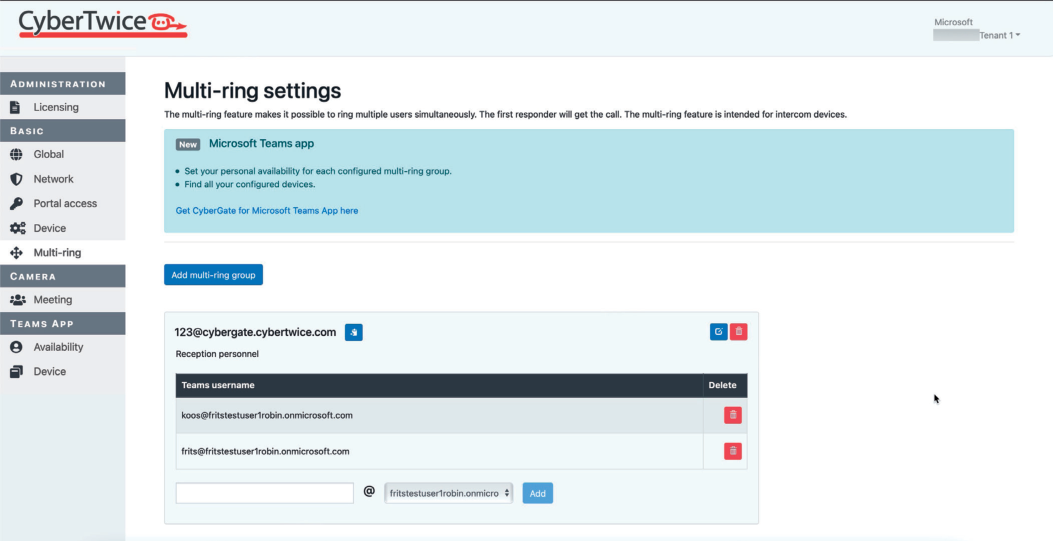Click the Administration section header

pyautogui.click(x=62, y=84)
